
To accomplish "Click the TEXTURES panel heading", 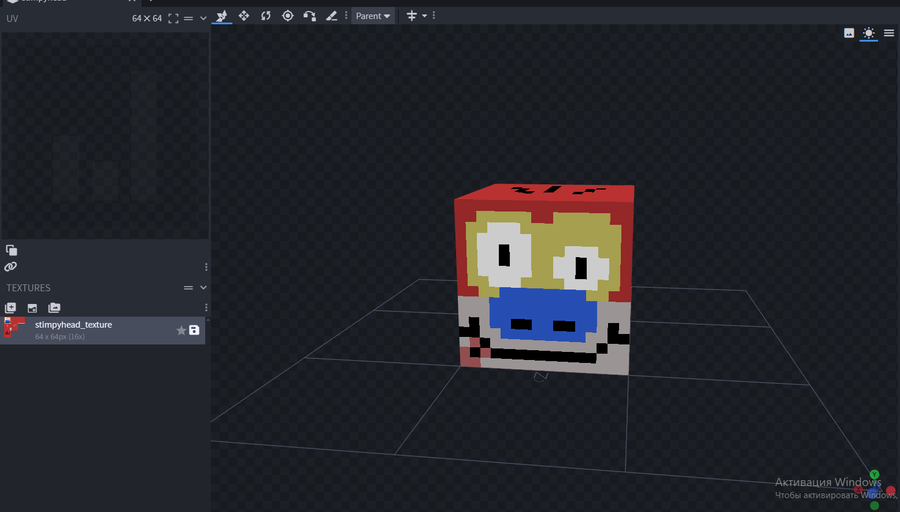I will (x=29, y=288).
